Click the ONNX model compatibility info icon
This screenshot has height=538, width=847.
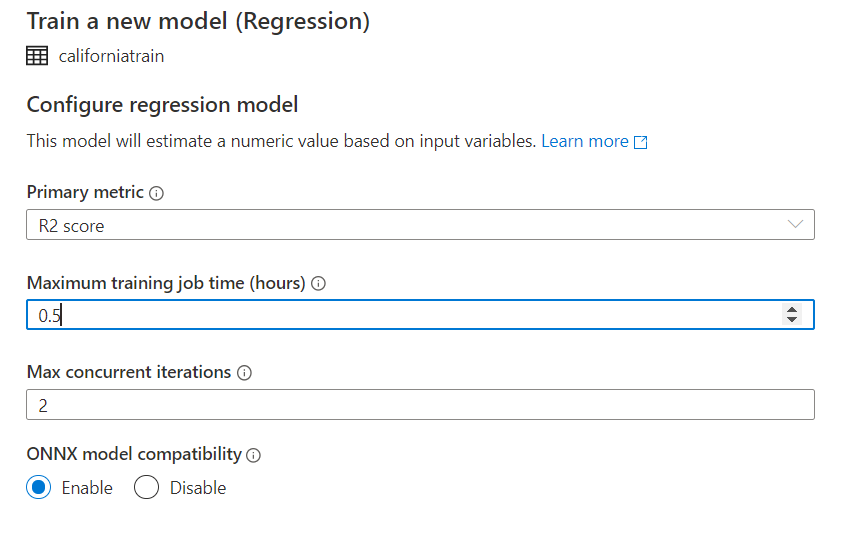pos(253,455)
